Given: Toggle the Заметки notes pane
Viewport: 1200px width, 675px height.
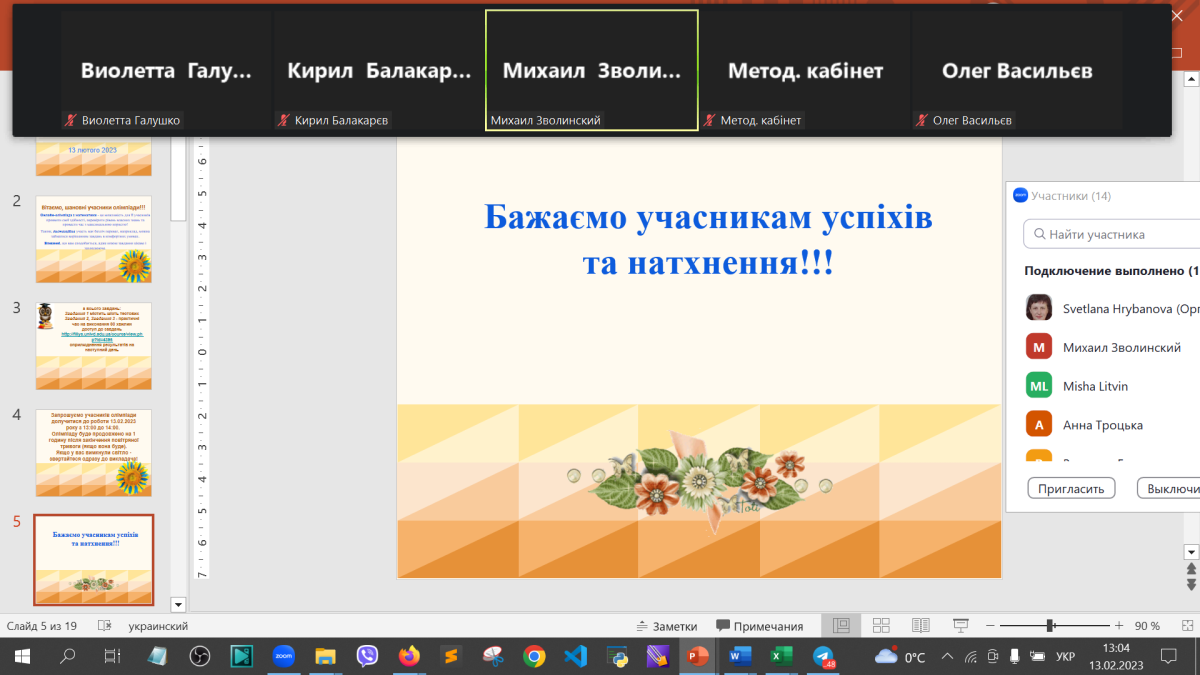Looking at the screenshot, I should [666, 626].
